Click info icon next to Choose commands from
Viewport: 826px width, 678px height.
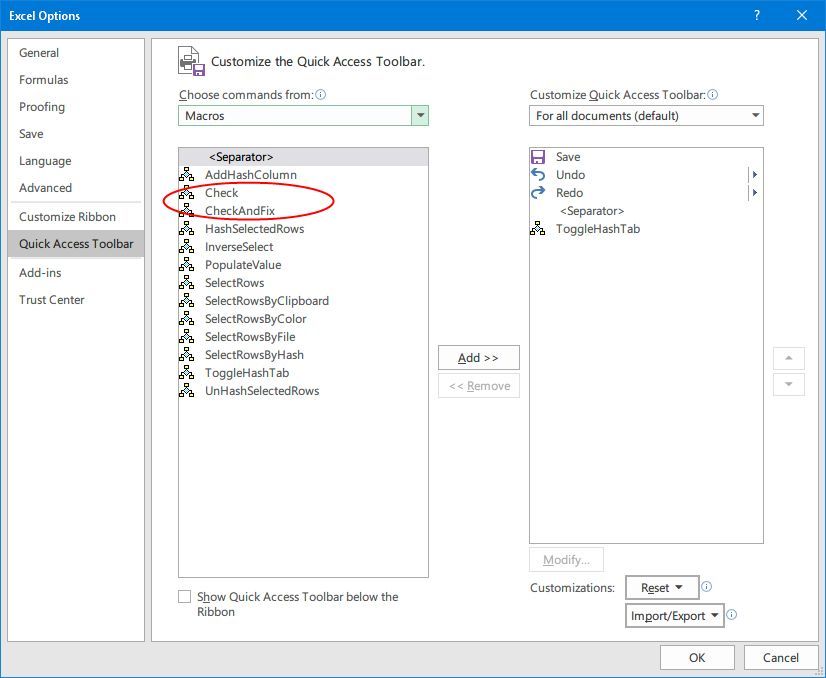pyautogui.click(x=320, y=95)
